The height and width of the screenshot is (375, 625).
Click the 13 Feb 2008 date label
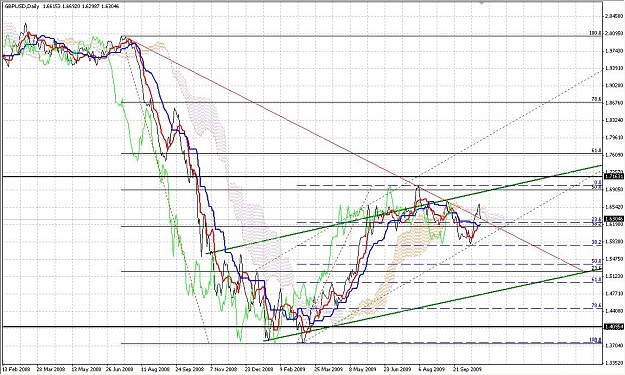(16, 369)
